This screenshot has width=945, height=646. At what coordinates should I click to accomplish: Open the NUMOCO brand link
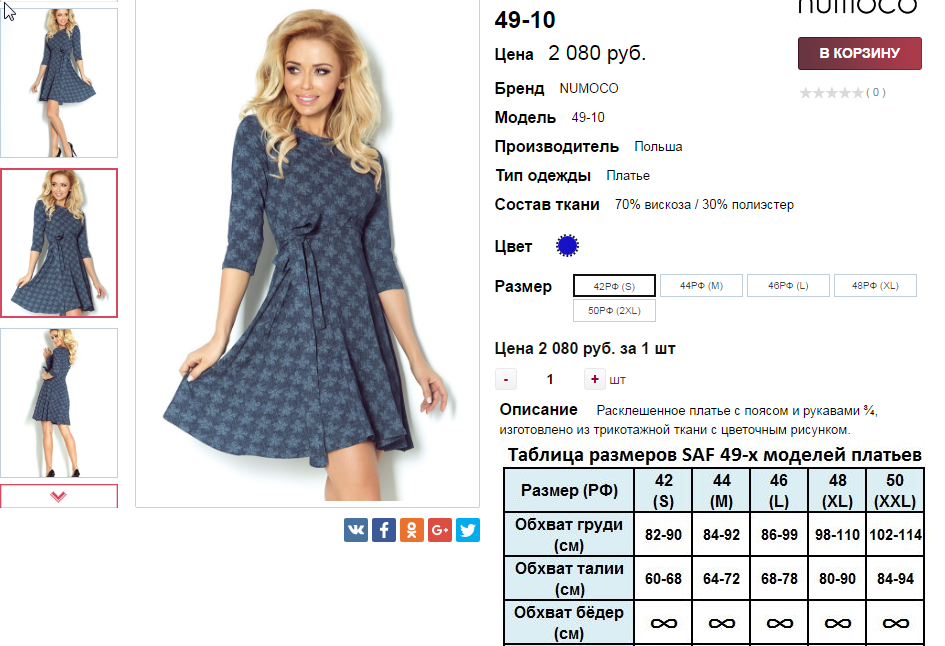[x=589, y=89]
